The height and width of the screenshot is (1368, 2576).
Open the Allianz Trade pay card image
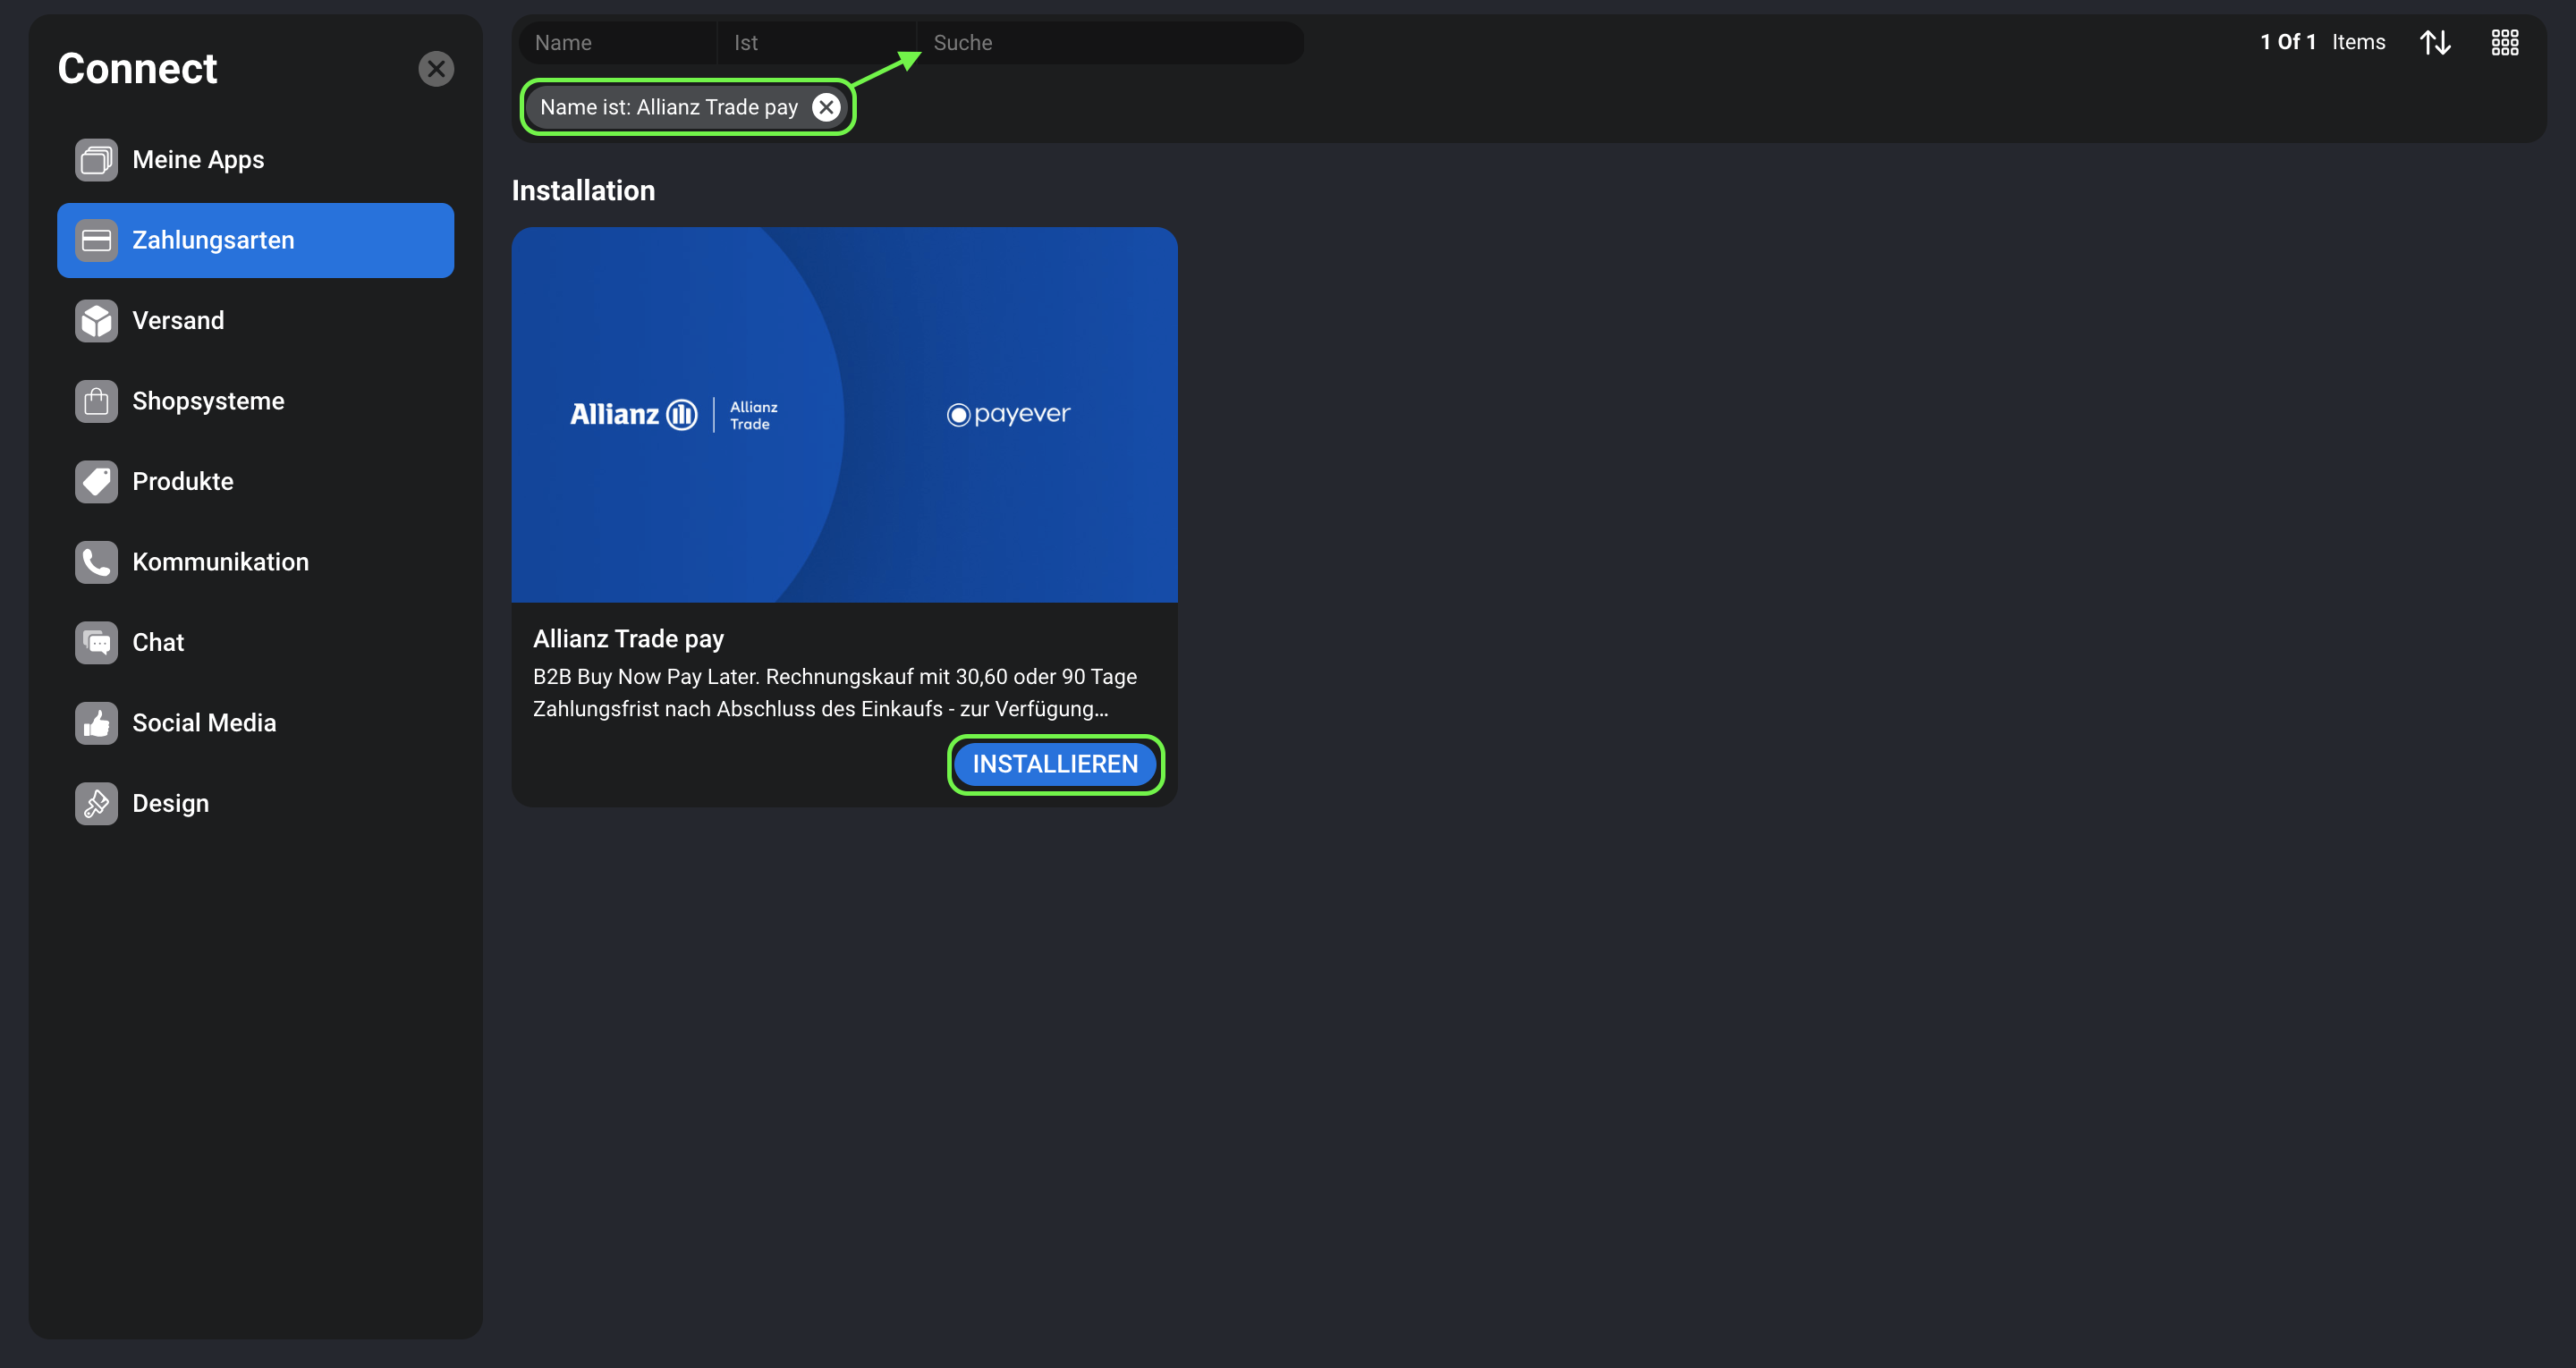click(844, 415)
